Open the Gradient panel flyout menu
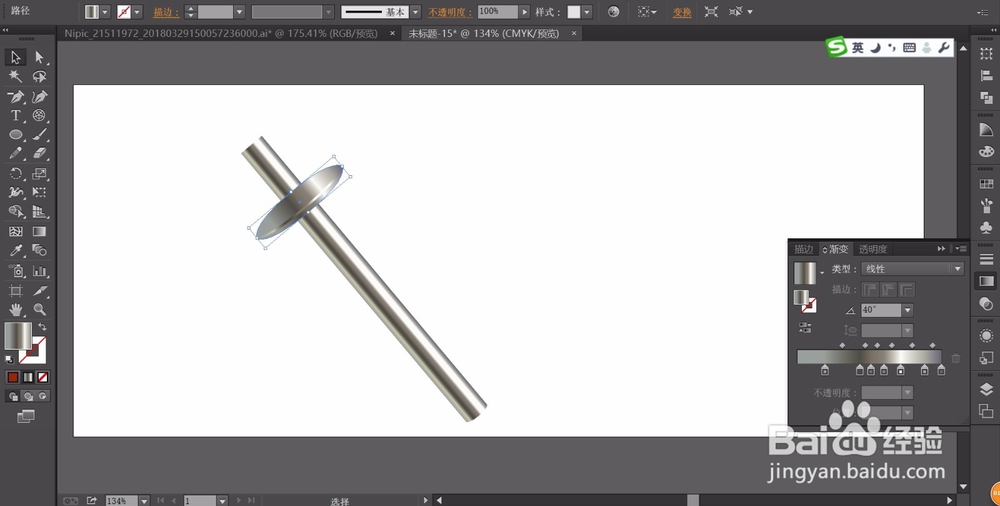The height and width of the screenshot is (506, 1000). [960, 249]
